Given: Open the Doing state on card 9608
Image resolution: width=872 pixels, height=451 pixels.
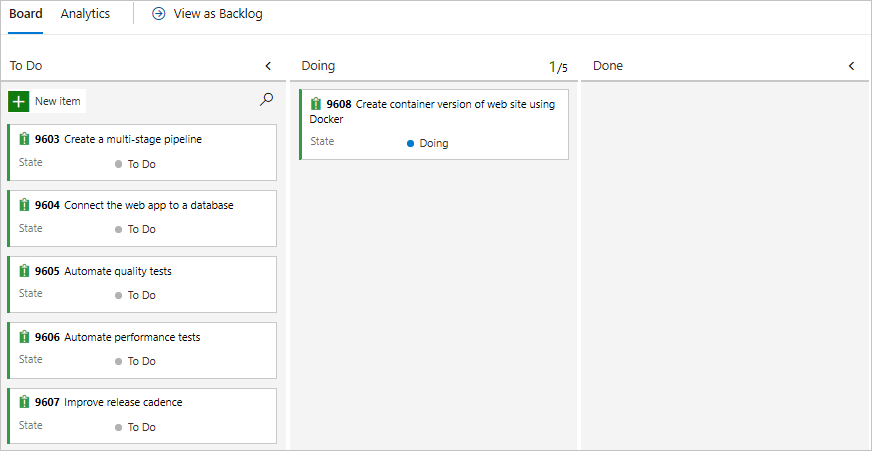Looking at the screenshot, I should tap(433, 143).
